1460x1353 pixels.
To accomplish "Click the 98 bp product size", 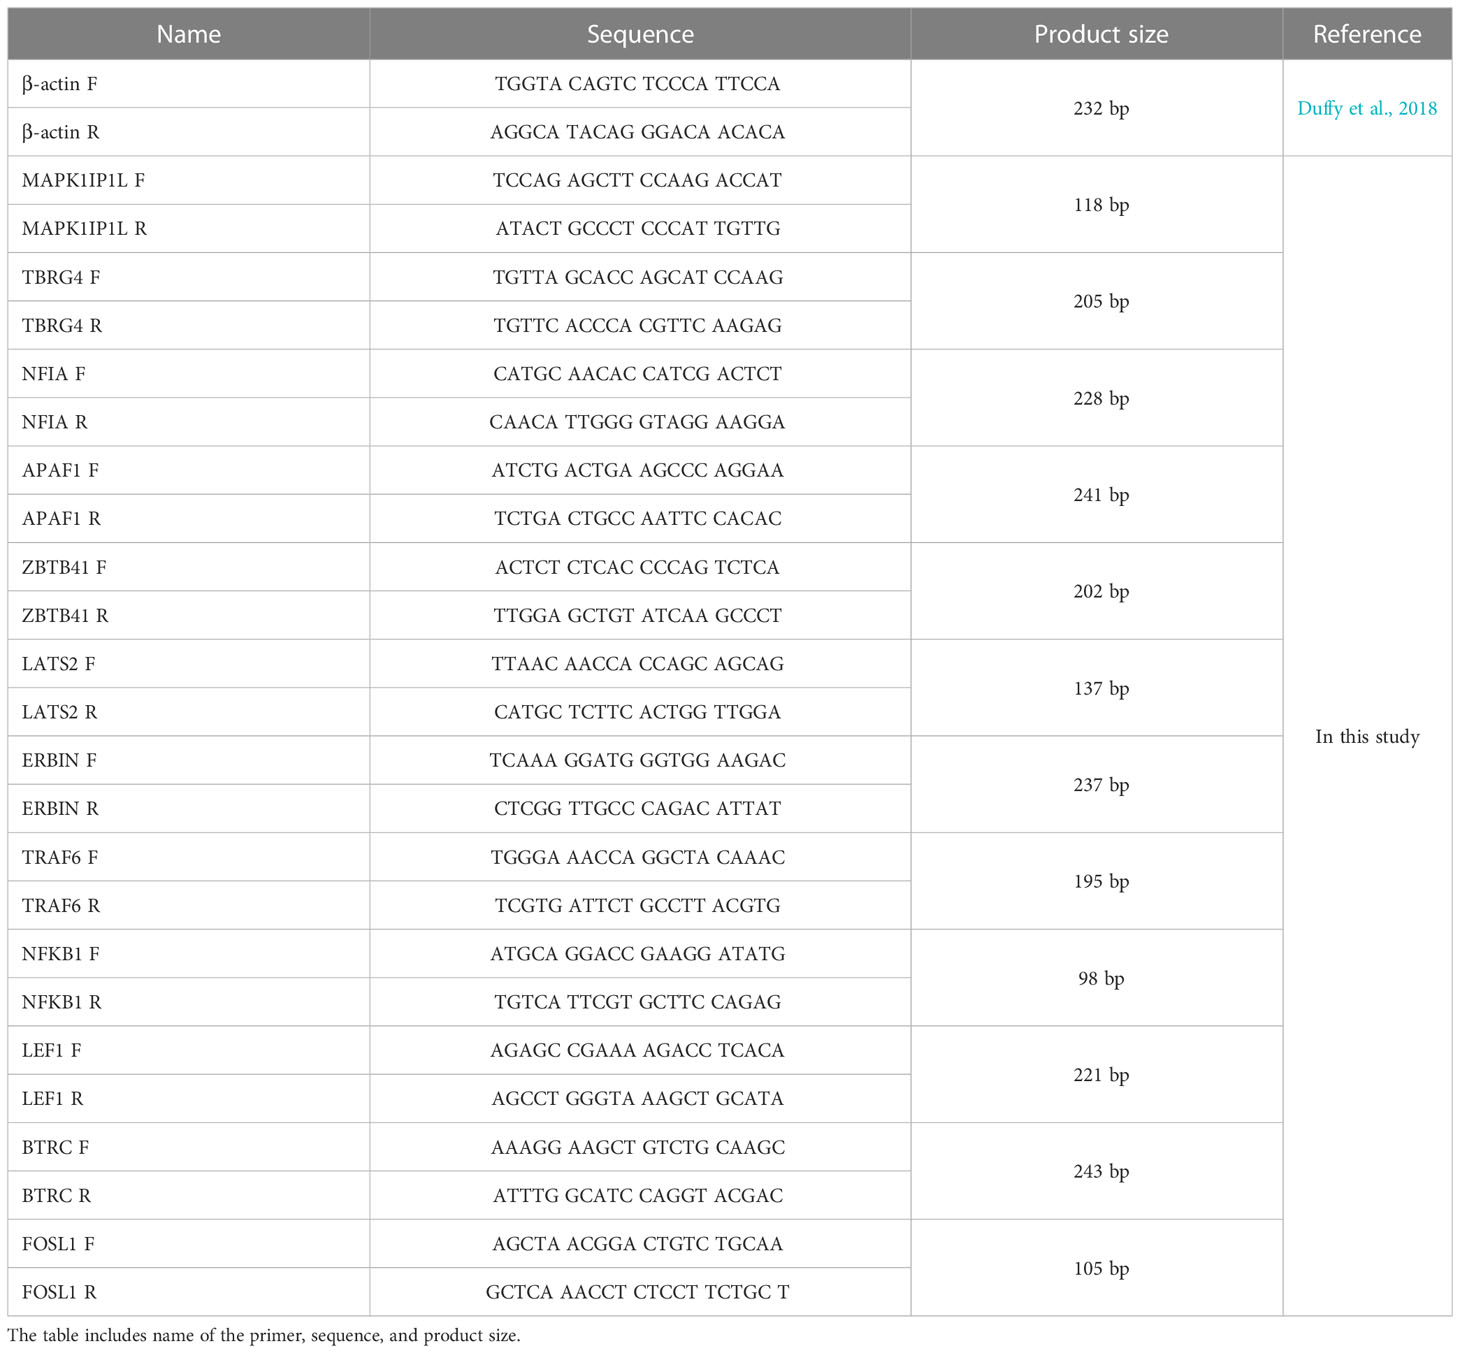I will pyautogui.click(x=1101, y=978).
